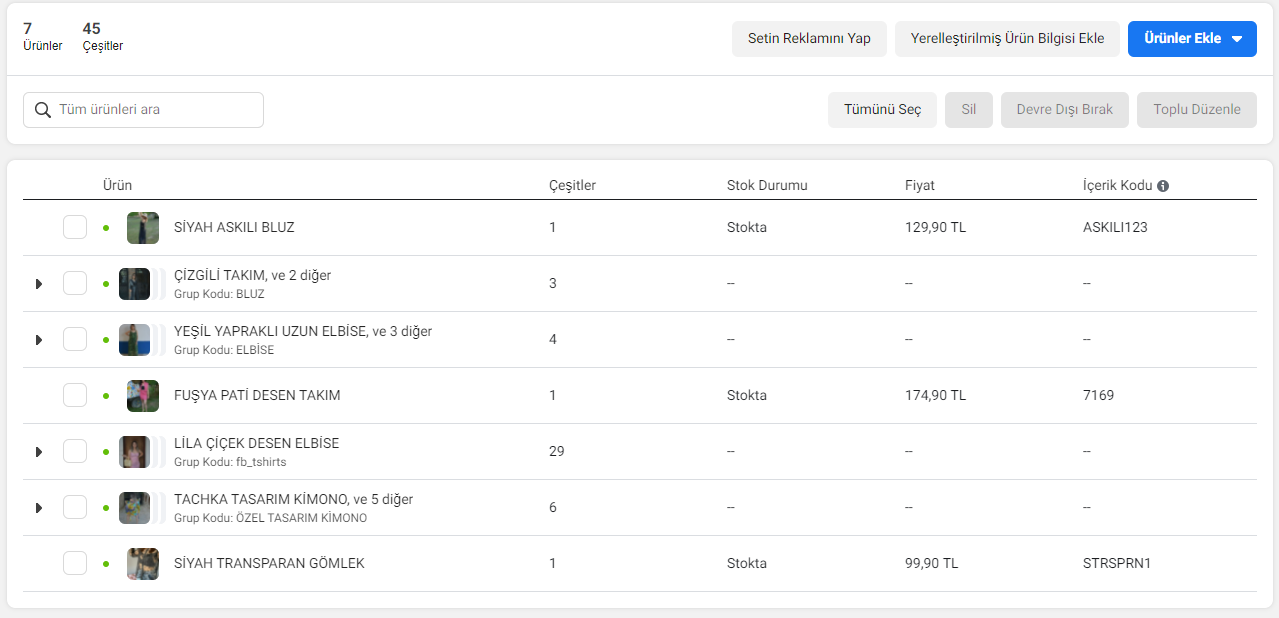Open SİYAH ASKILI BLUZ product thumbnail

pos(143,228)
